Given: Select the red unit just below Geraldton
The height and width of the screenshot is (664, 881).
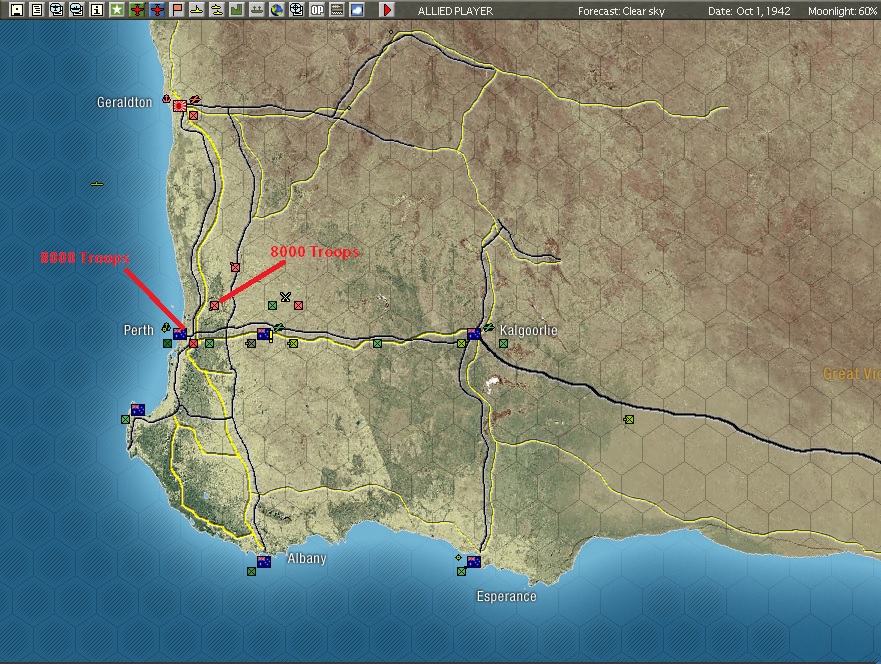Looking at the screenshot, I should click(x=193, y=116).
